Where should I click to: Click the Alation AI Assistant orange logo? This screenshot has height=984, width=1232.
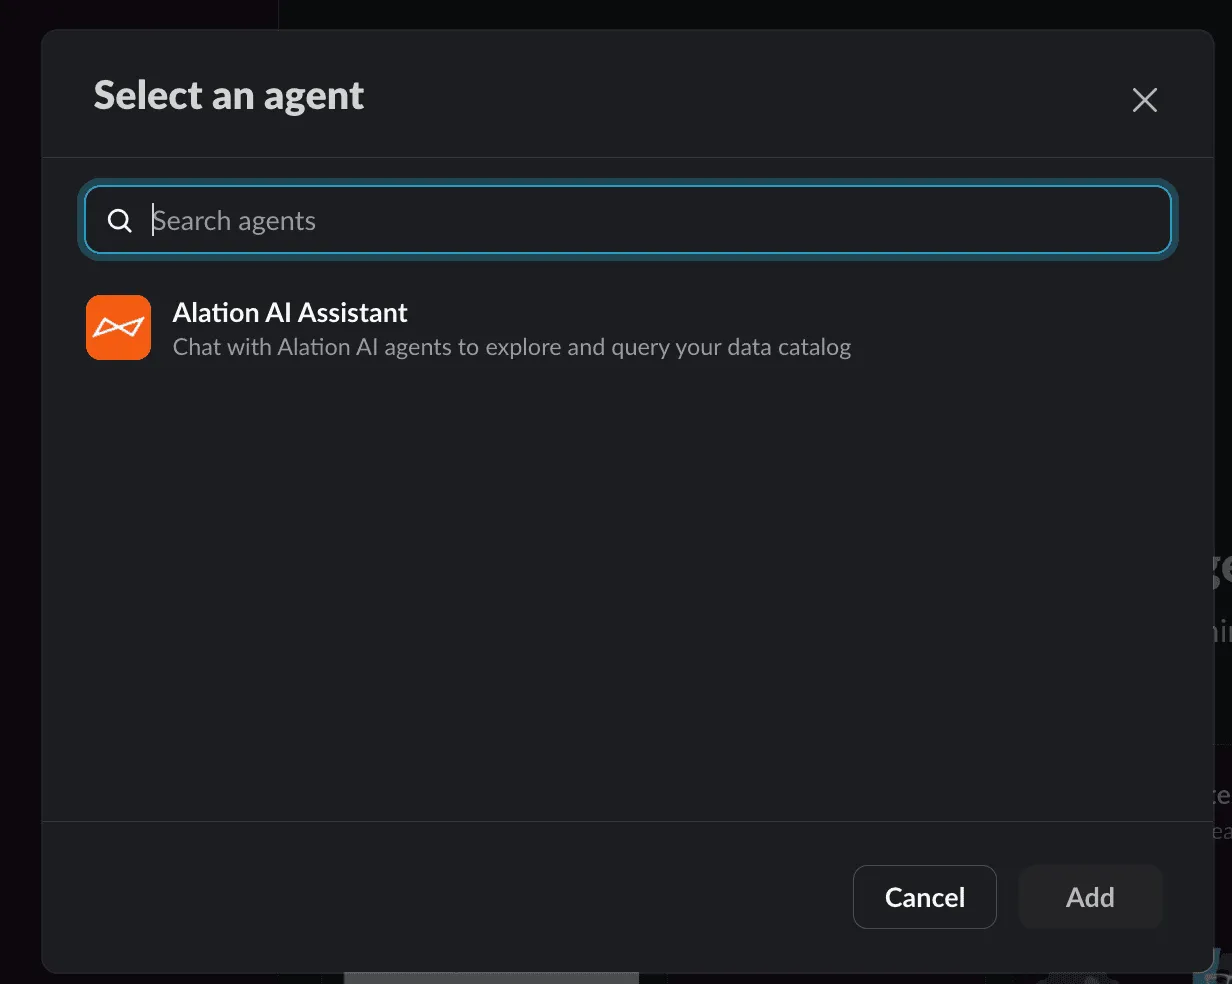coord(118,327)
